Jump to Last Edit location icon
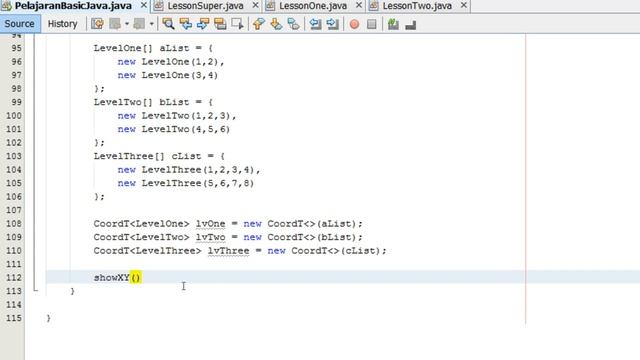This screenshot has width=640, height=360. [x=97, y=24]
